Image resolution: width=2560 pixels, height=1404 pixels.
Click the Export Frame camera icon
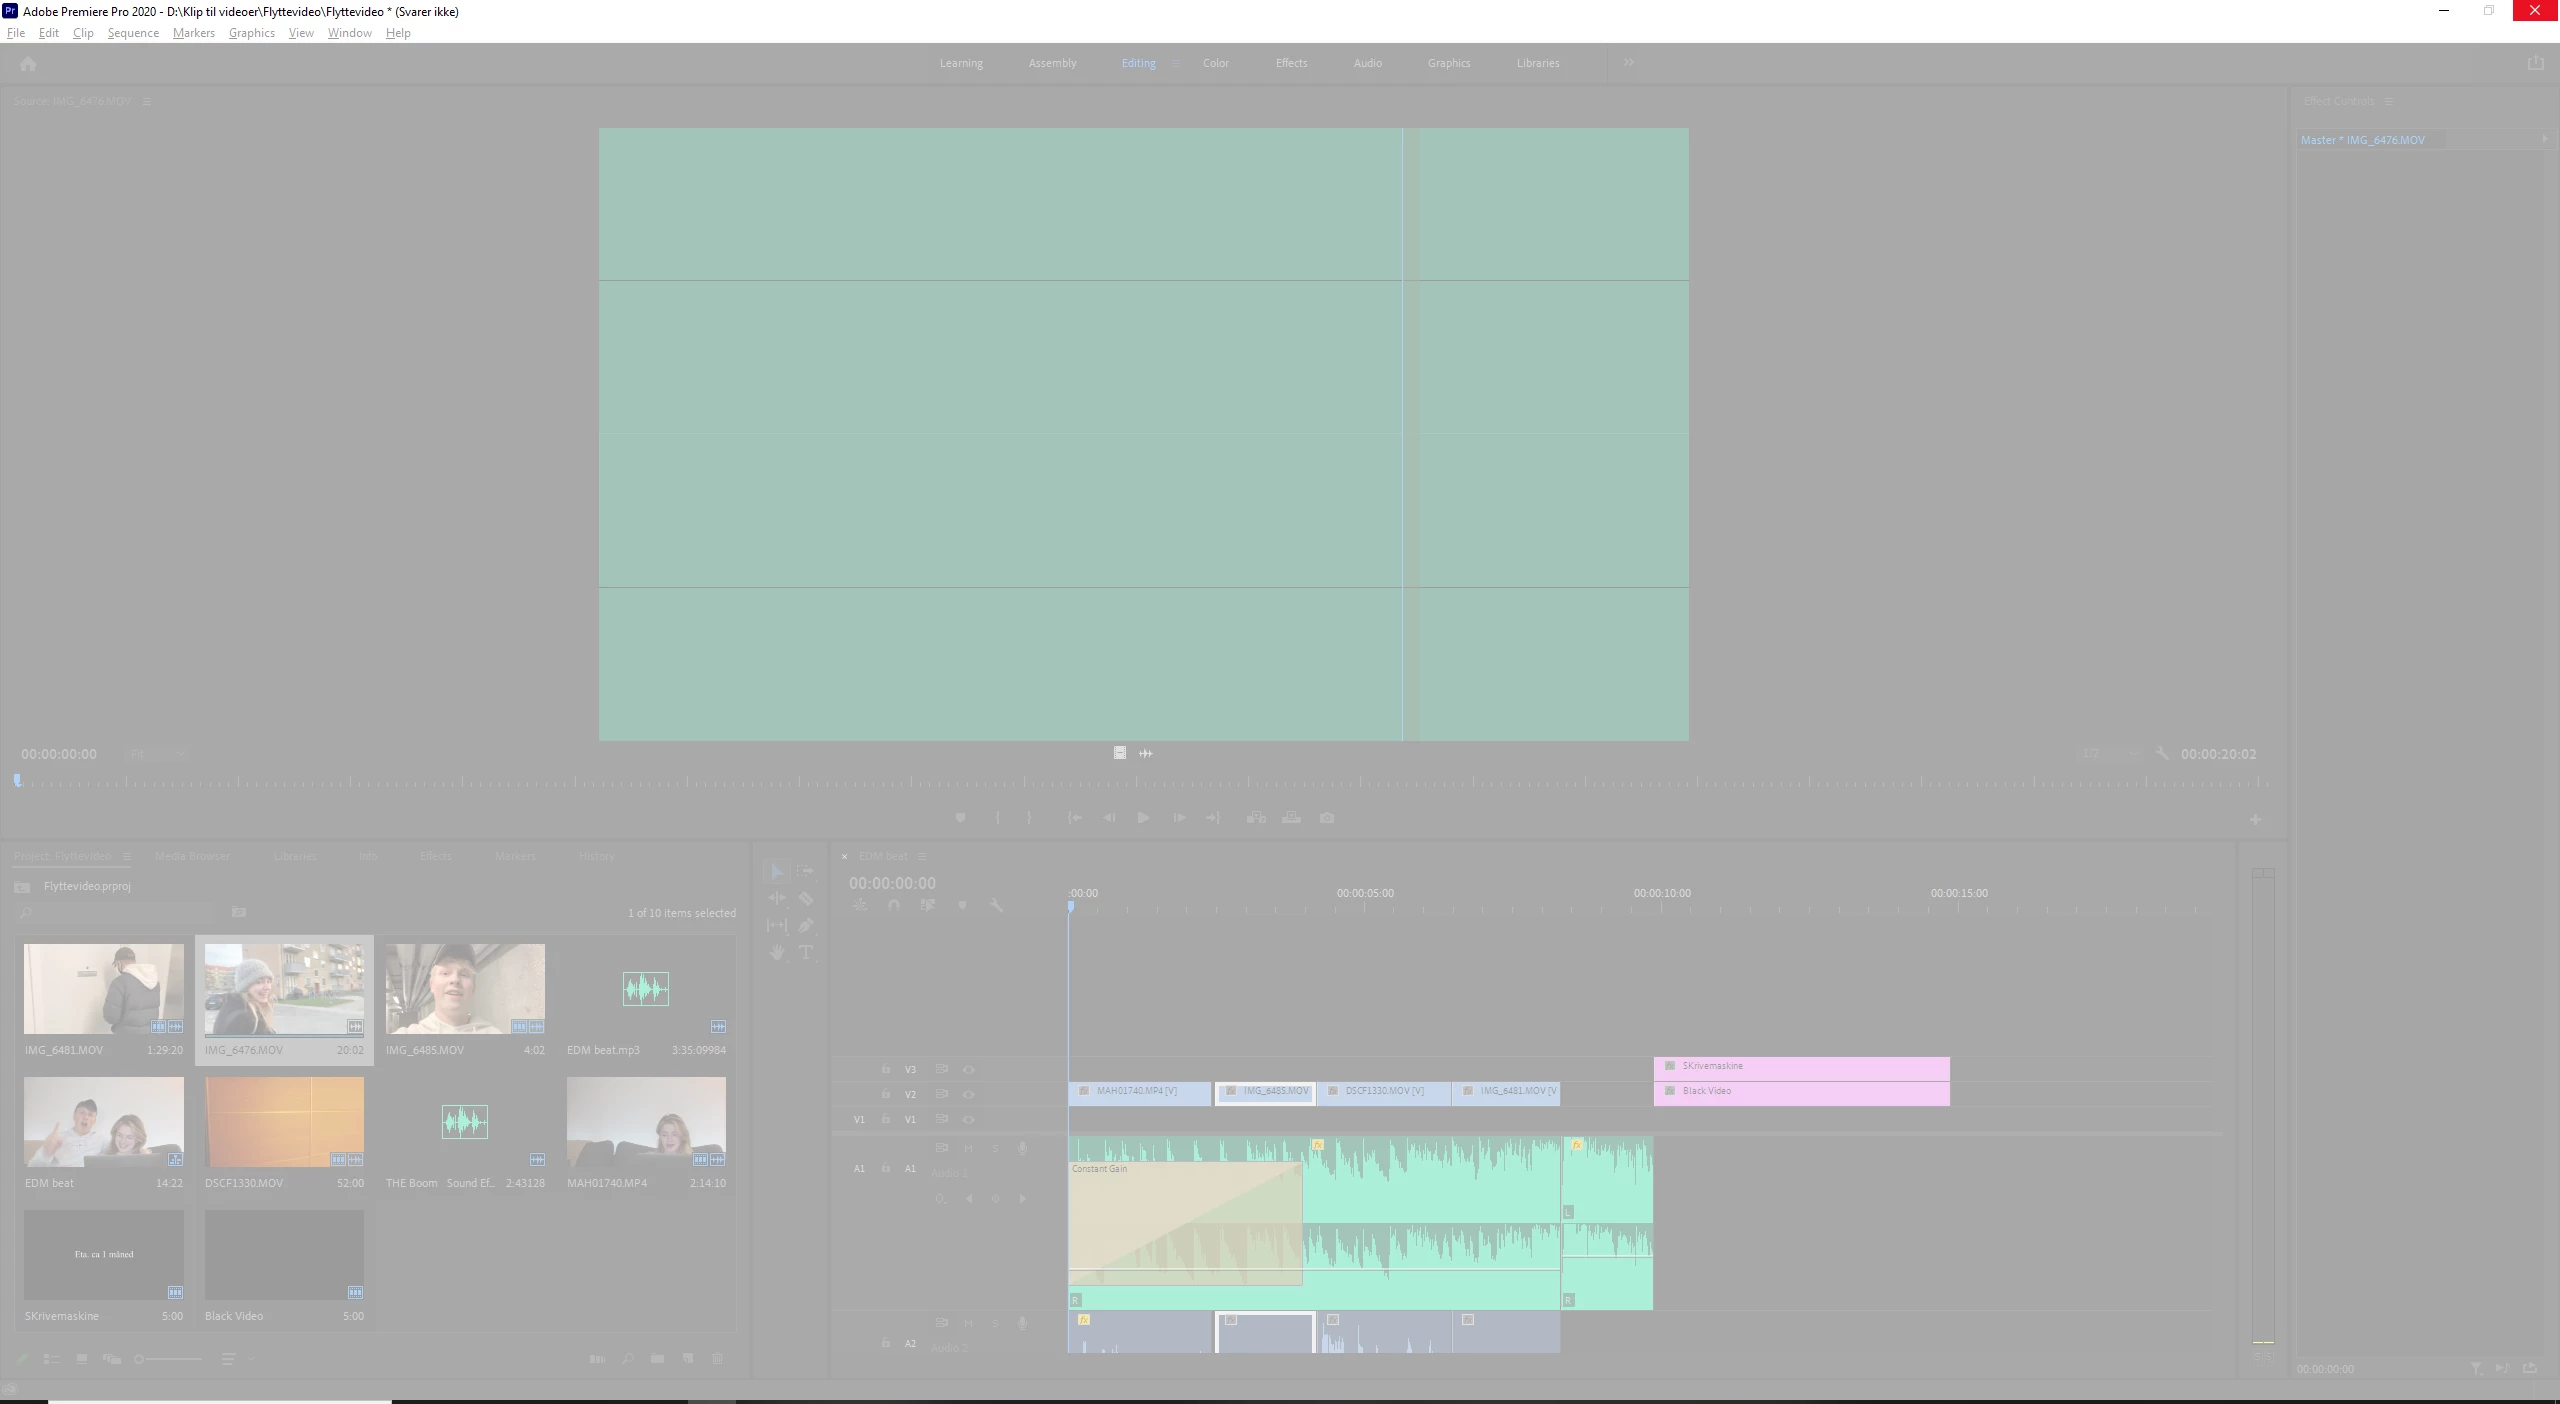click(1327, 818)
